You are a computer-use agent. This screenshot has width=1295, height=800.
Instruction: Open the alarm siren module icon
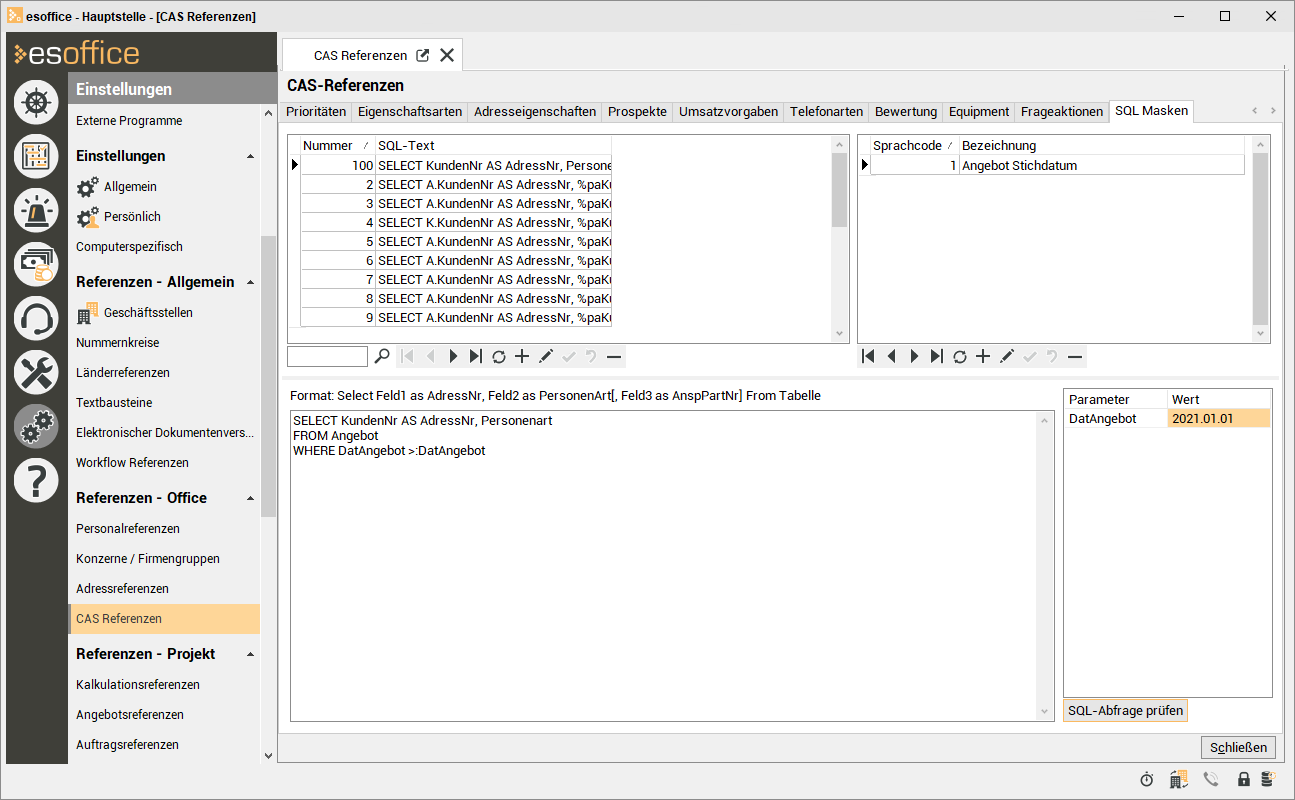36,210
